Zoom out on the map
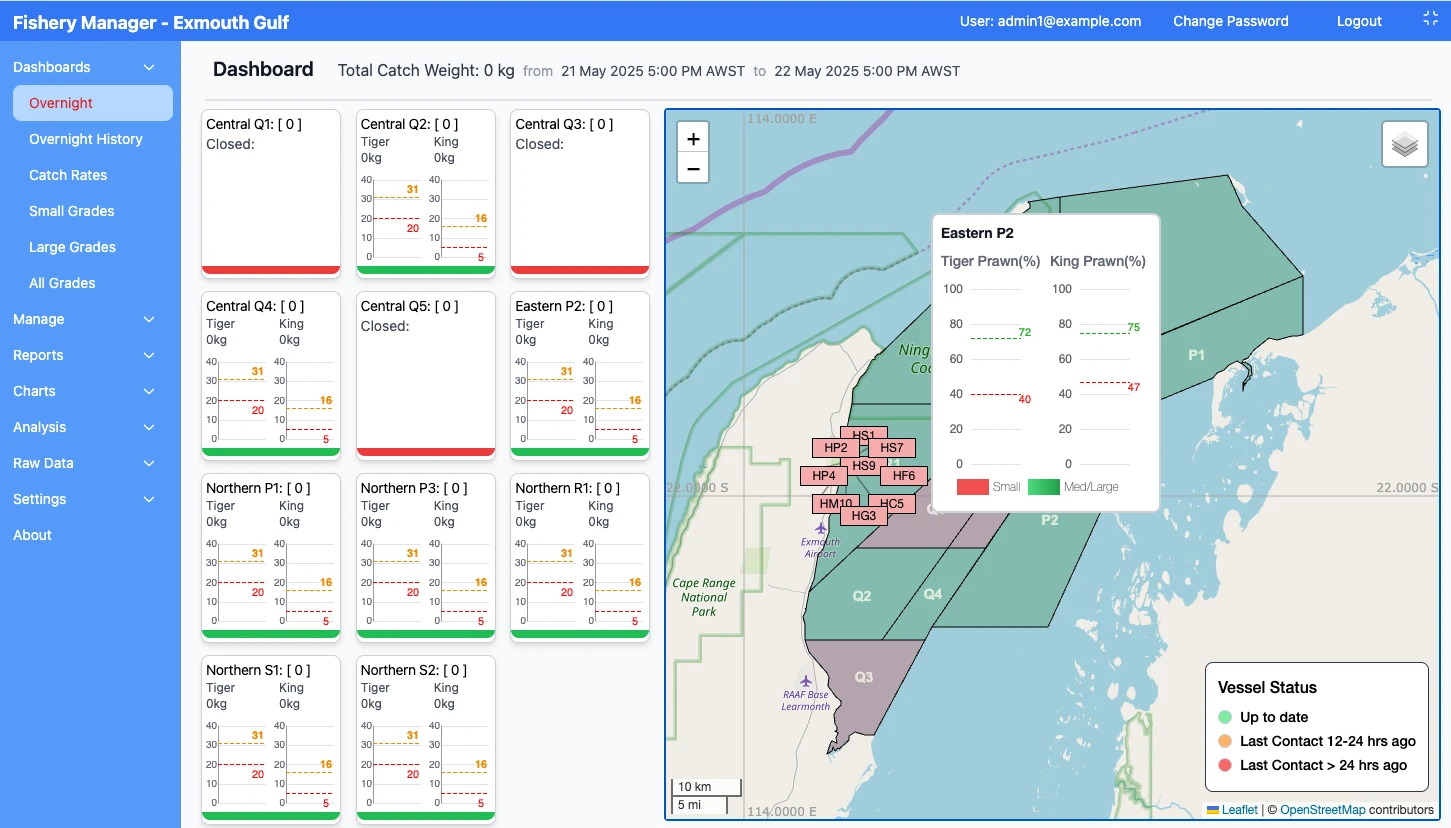 coord(693,169)
